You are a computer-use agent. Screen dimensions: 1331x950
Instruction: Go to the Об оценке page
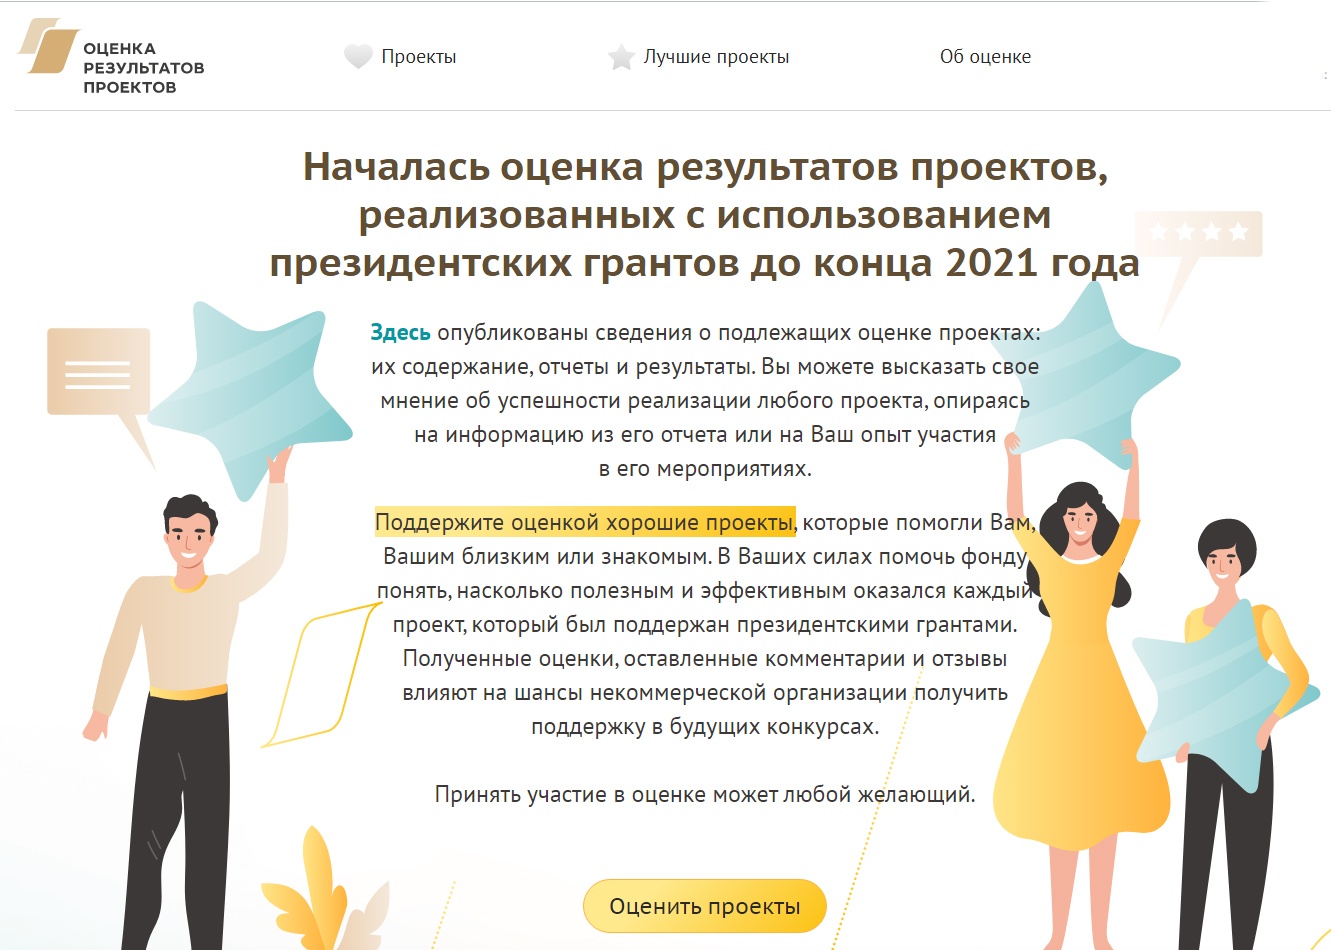pos(985,57)
